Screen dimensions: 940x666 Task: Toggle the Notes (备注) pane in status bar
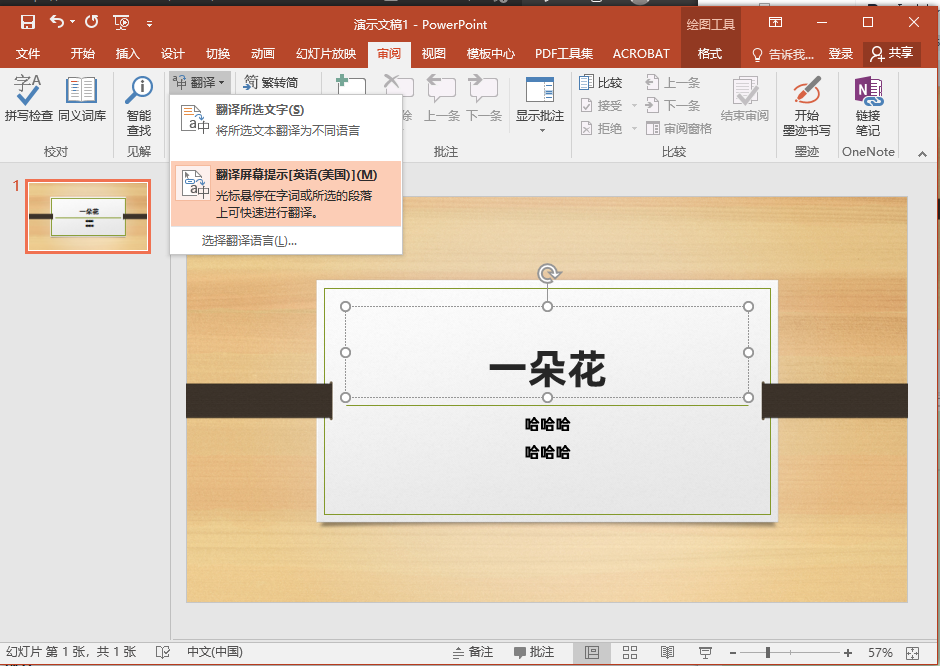point(473,652)
